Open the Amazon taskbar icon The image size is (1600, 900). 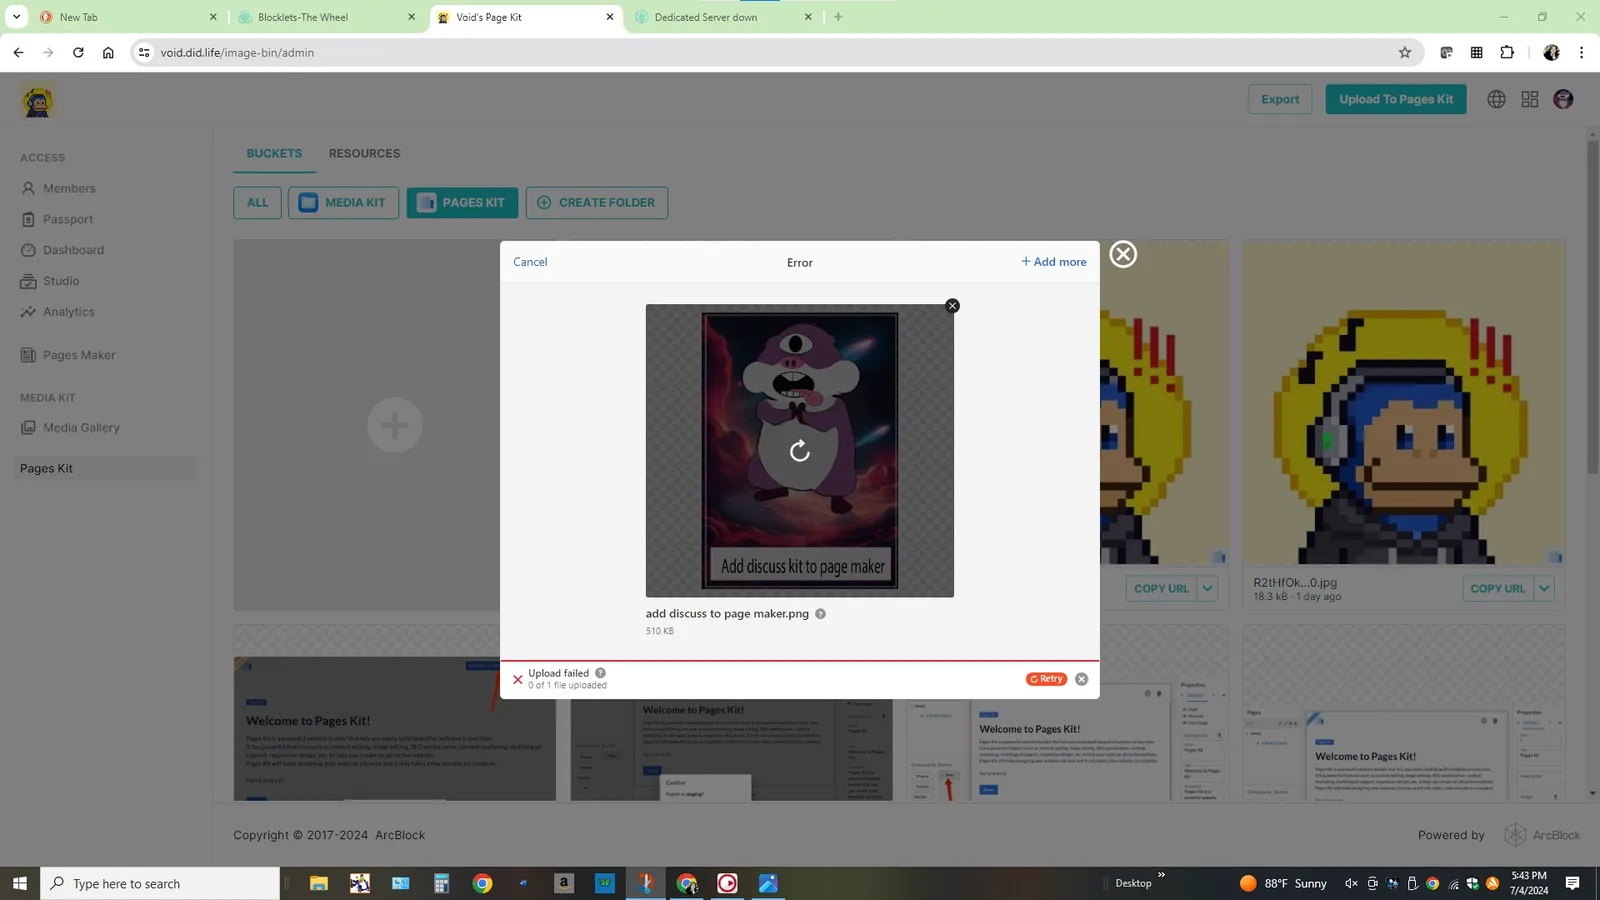point(564,883)
